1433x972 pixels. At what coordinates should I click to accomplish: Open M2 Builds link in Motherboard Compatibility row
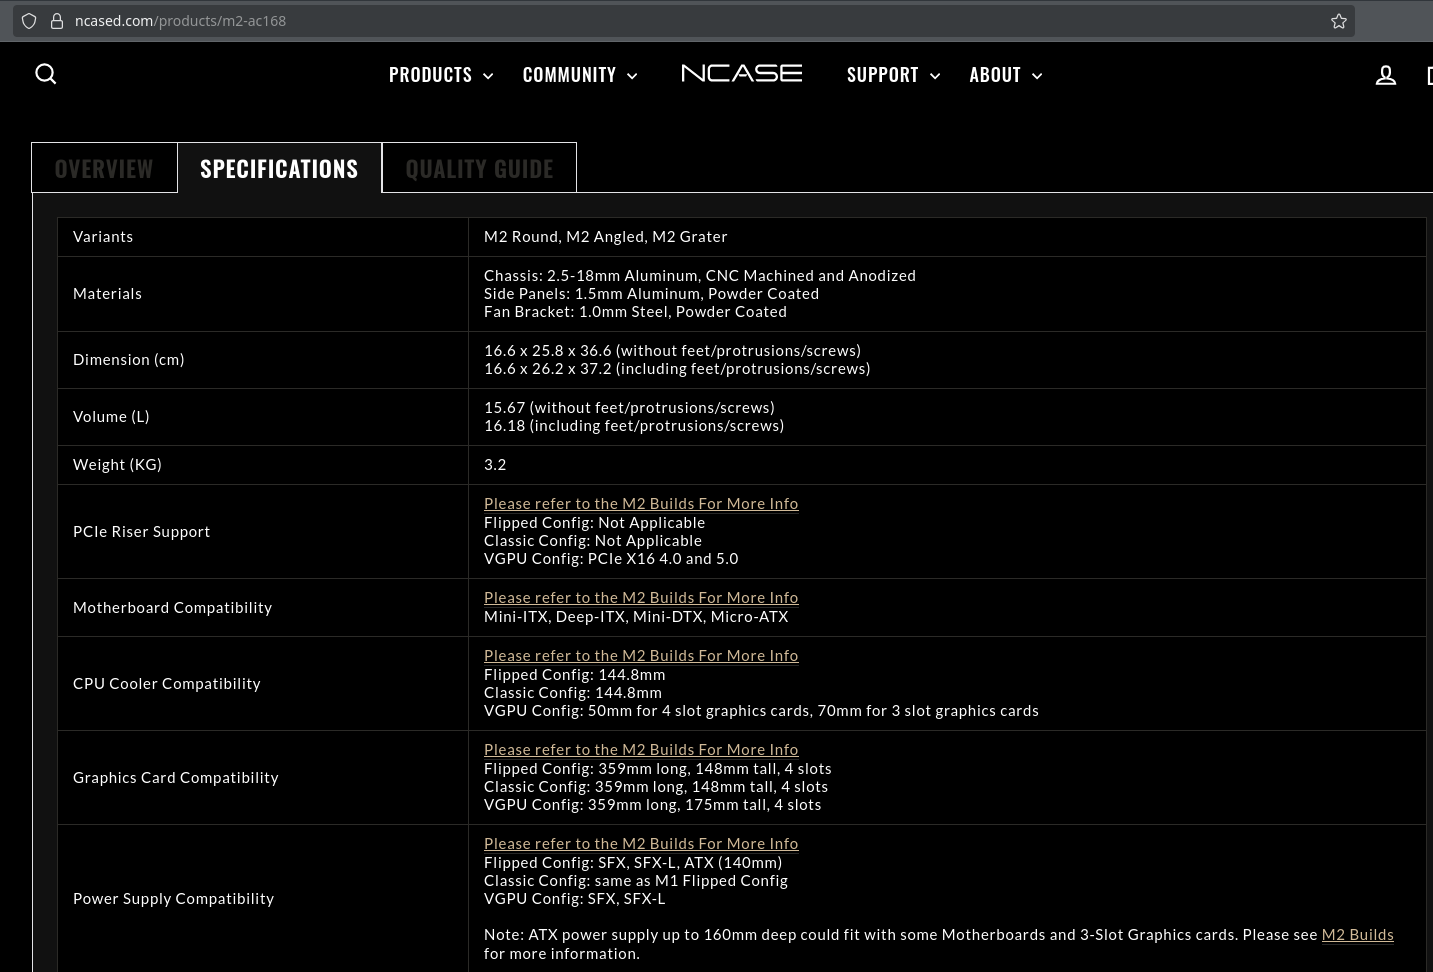[x=641, y=598]
